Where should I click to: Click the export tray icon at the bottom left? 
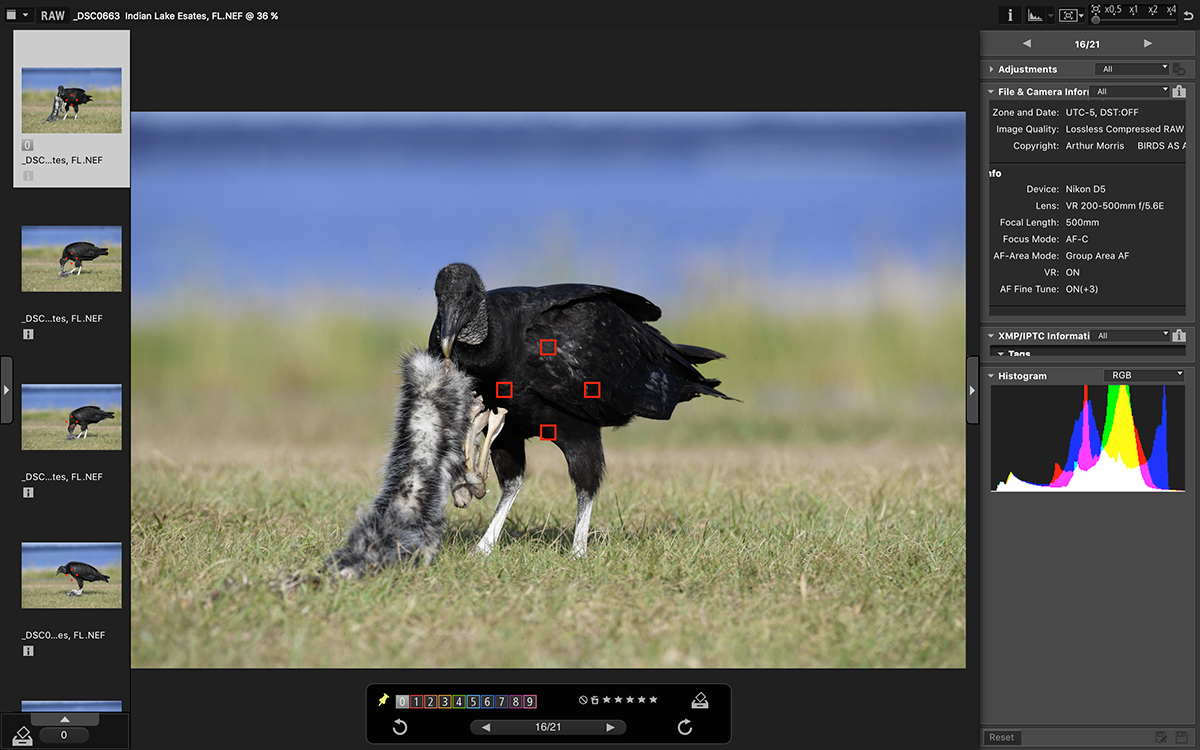coord(22,736)
